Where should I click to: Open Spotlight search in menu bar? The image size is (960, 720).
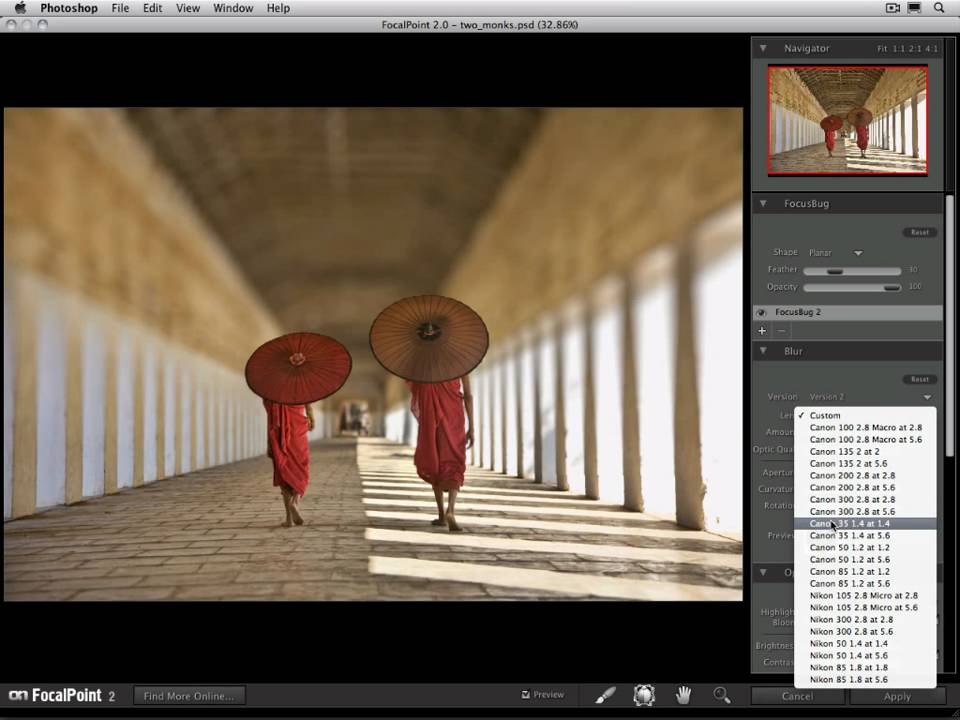tap(939, 8)
